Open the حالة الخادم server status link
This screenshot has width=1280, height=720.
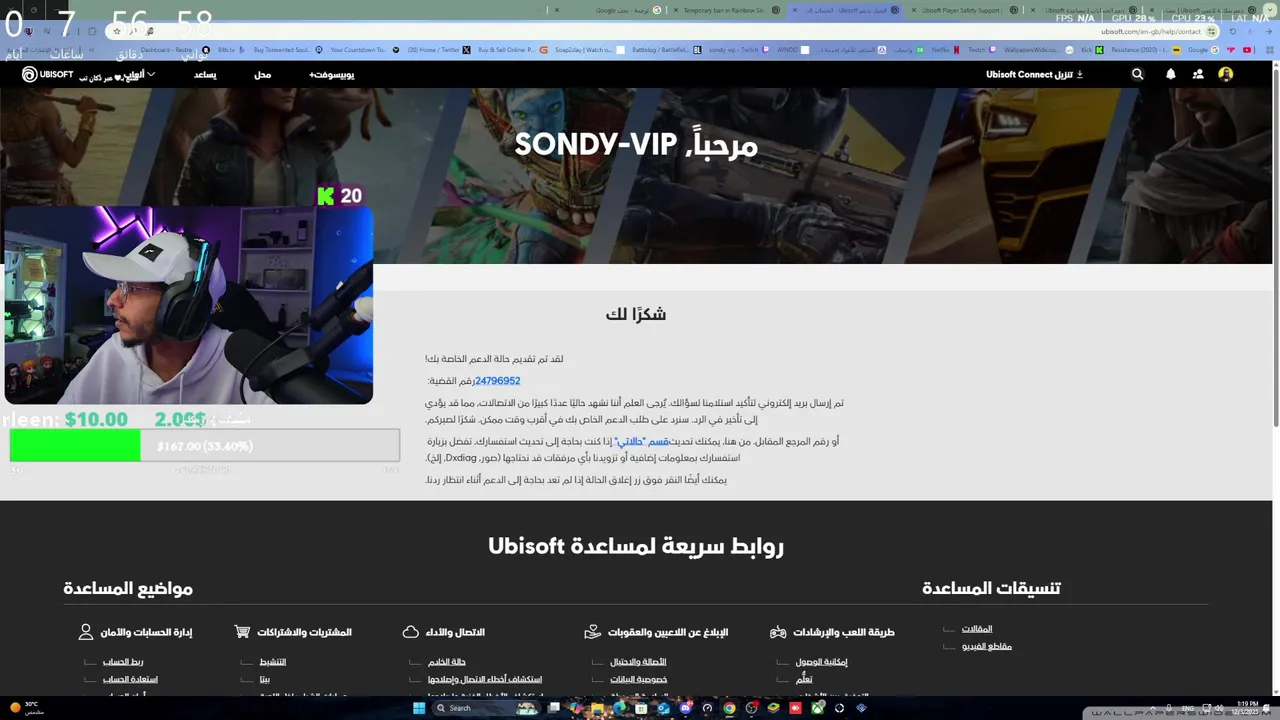pyautogui.click(x=447, y=662)
